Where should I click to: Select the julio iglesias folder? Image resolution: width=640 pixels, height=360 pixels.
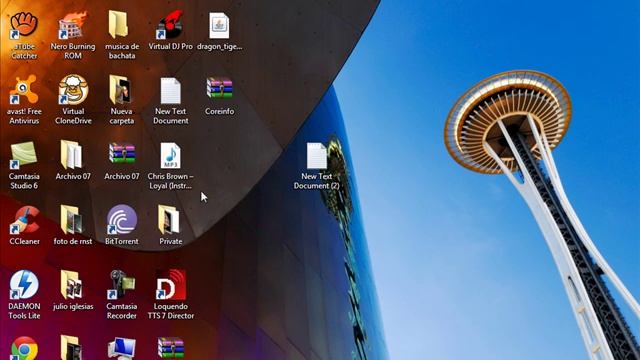tap(71, 285)
